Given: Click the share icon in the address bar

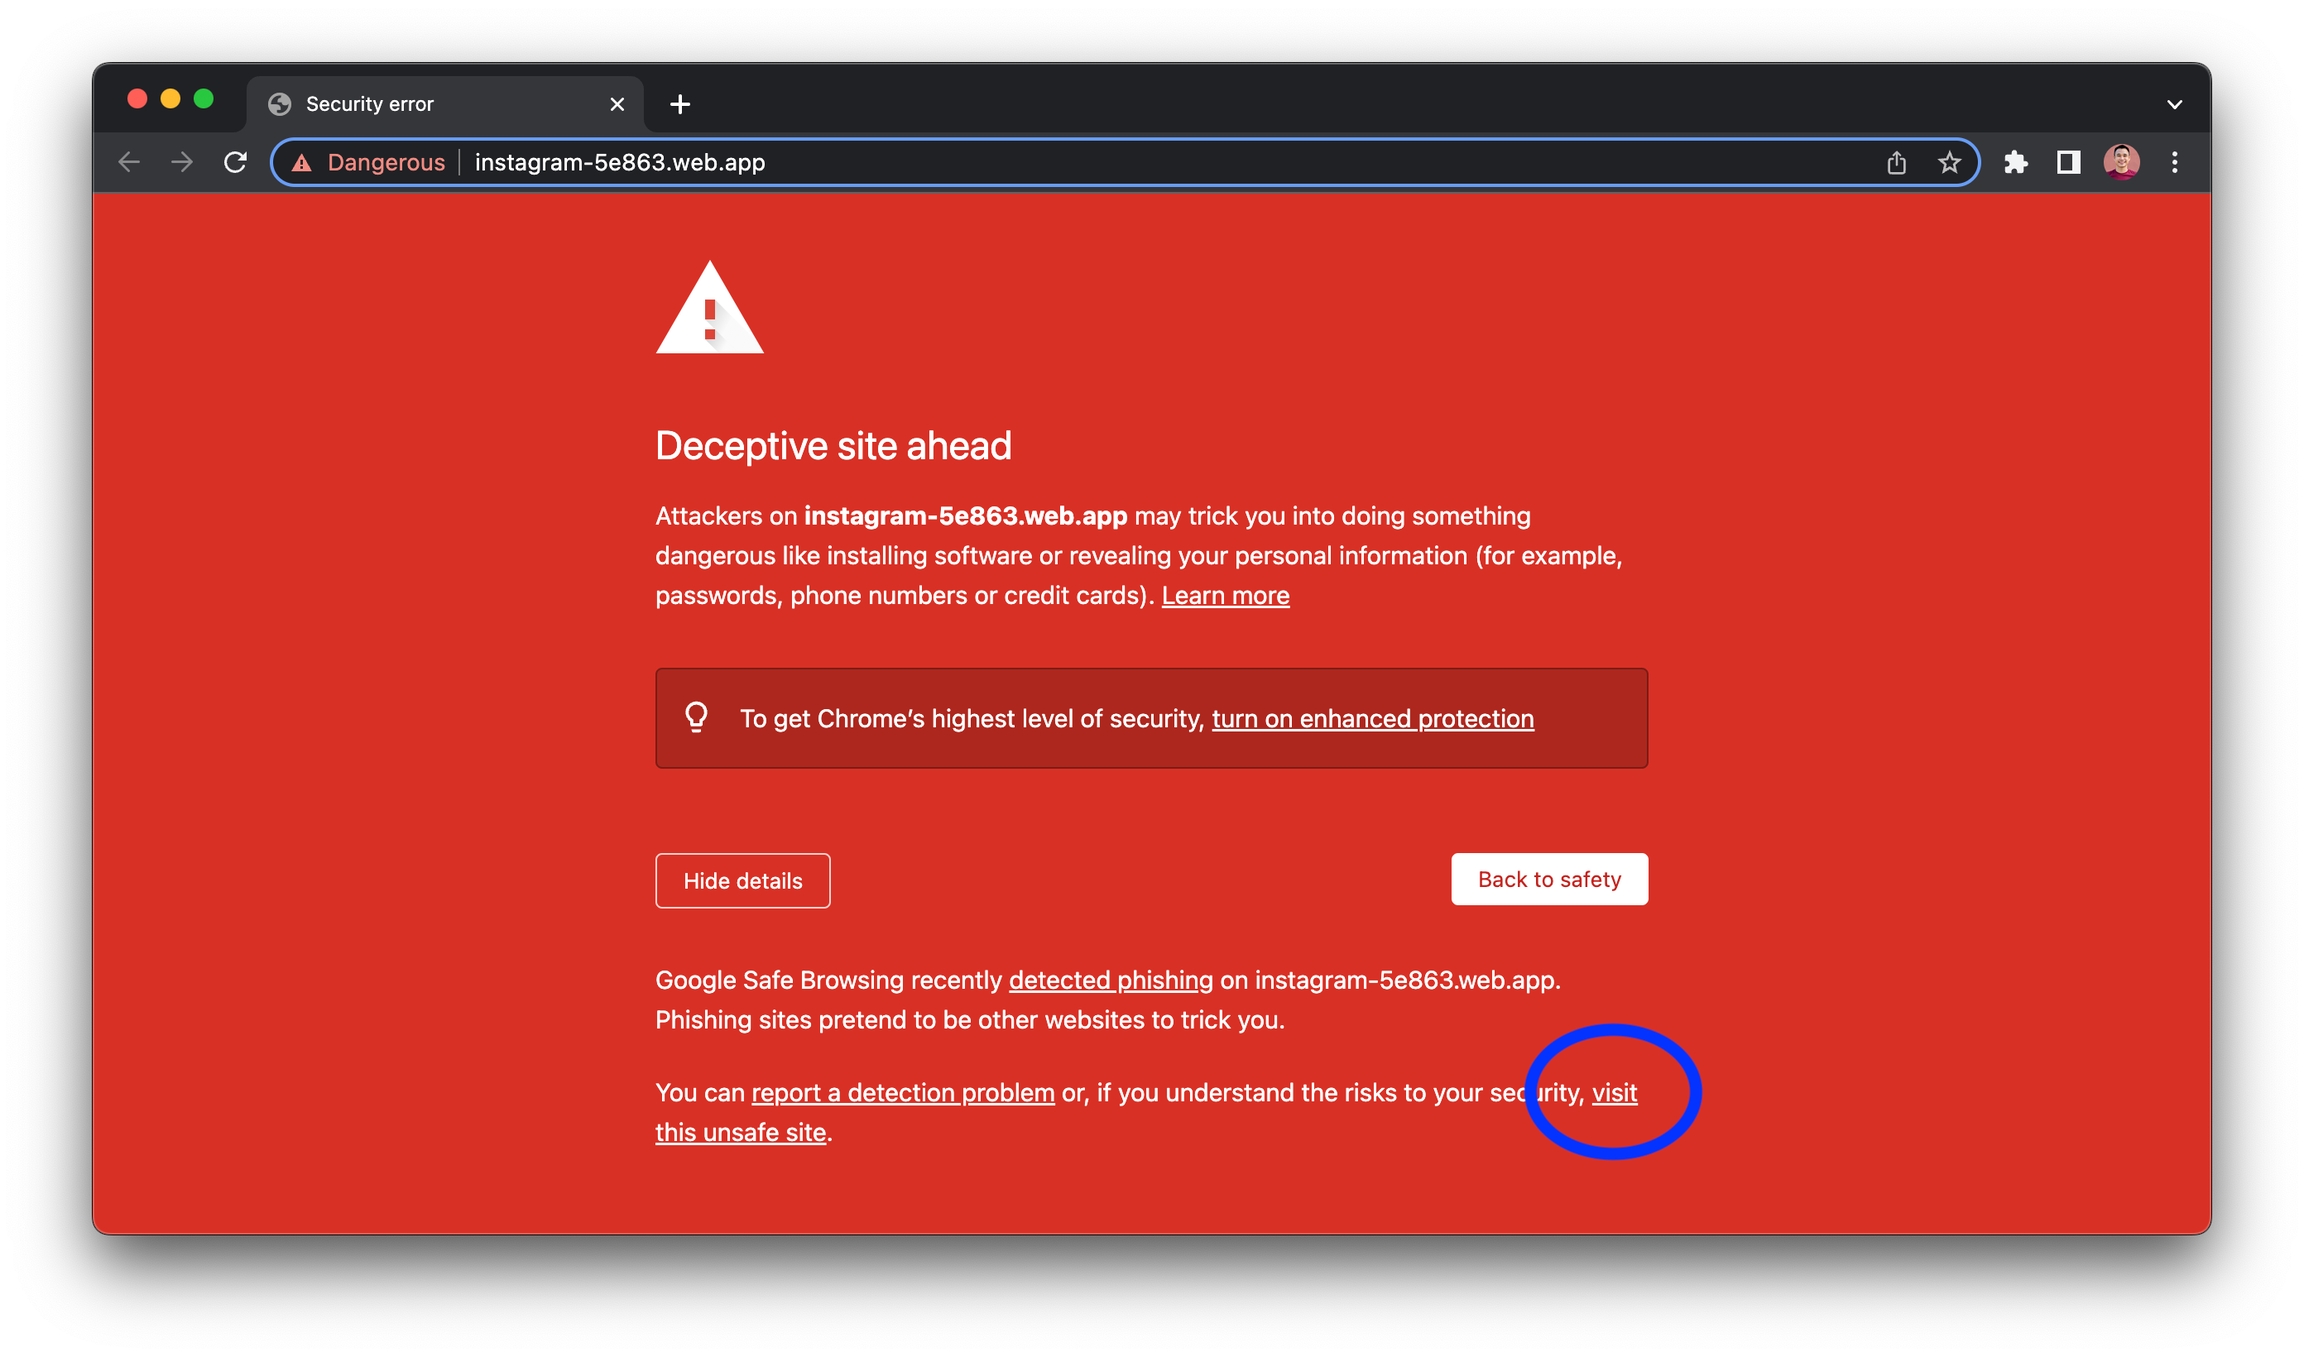Looking at the screenshot, I should pos(1896,162).
